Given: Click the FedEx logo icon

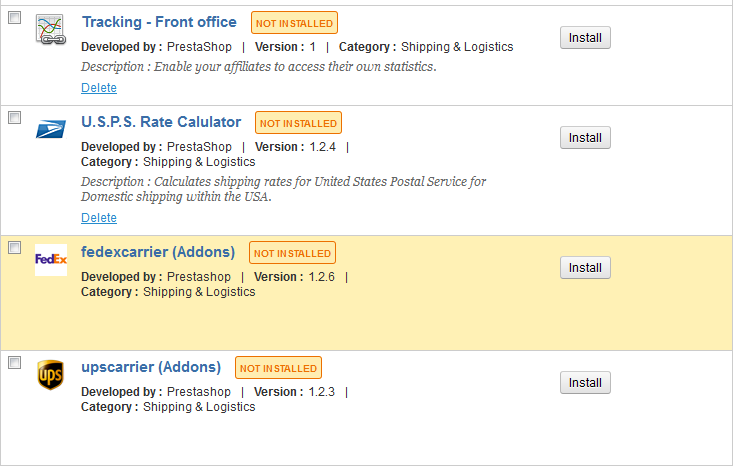Looking at the screenshot, I should [x=50, y=259].
